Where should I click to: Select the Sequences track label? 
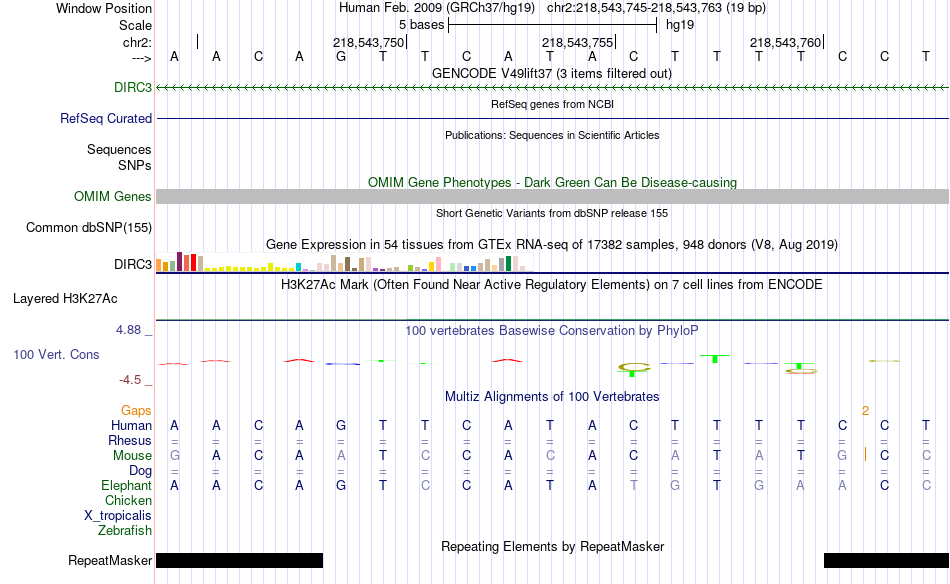coord(119,149)
